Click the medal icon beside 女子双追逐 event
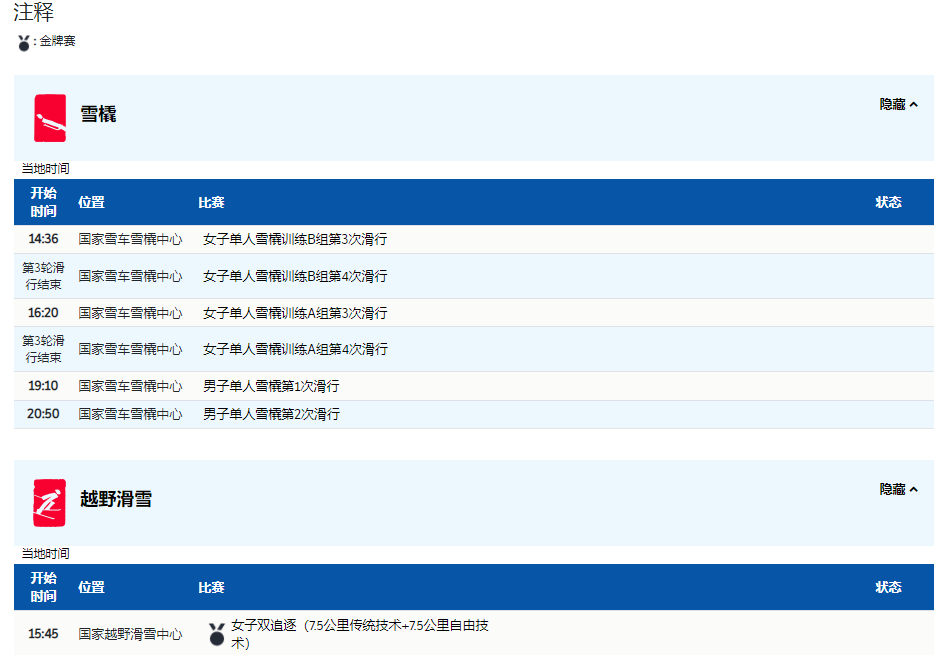Image resolution: width=935 pixels, height=655 pixels. coord(217,634)
